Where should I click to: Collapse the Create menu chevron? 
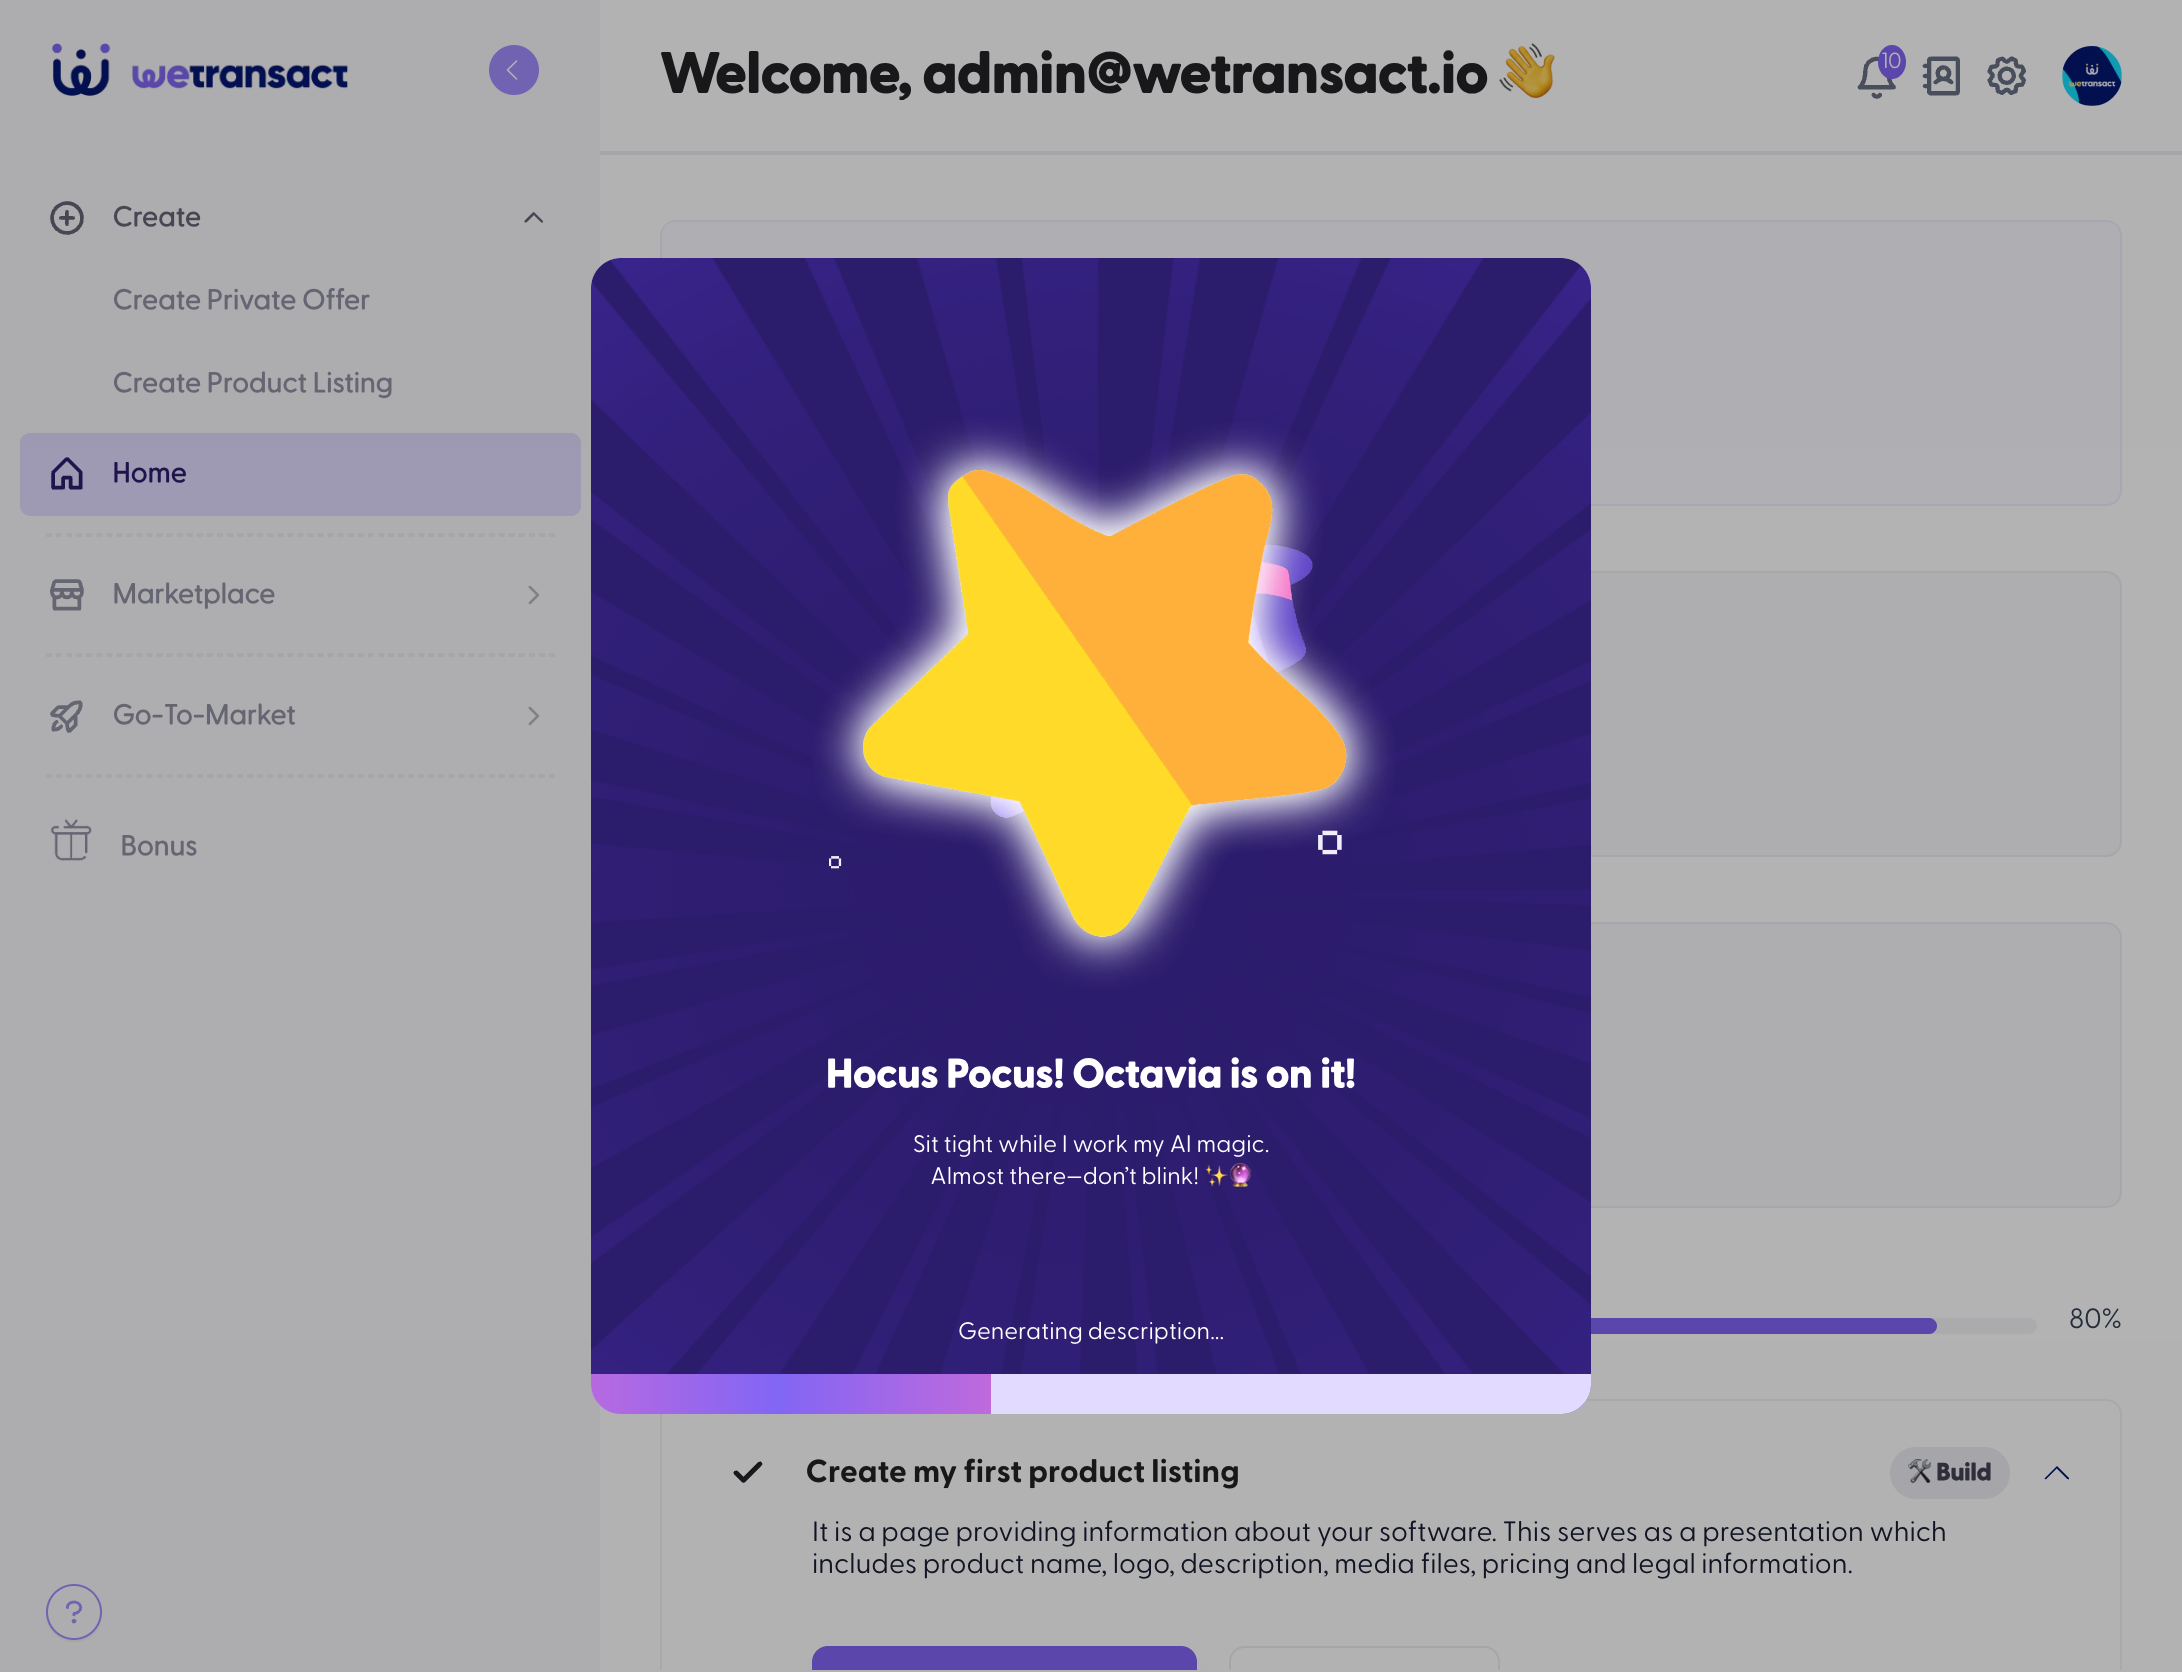point(534,217)
